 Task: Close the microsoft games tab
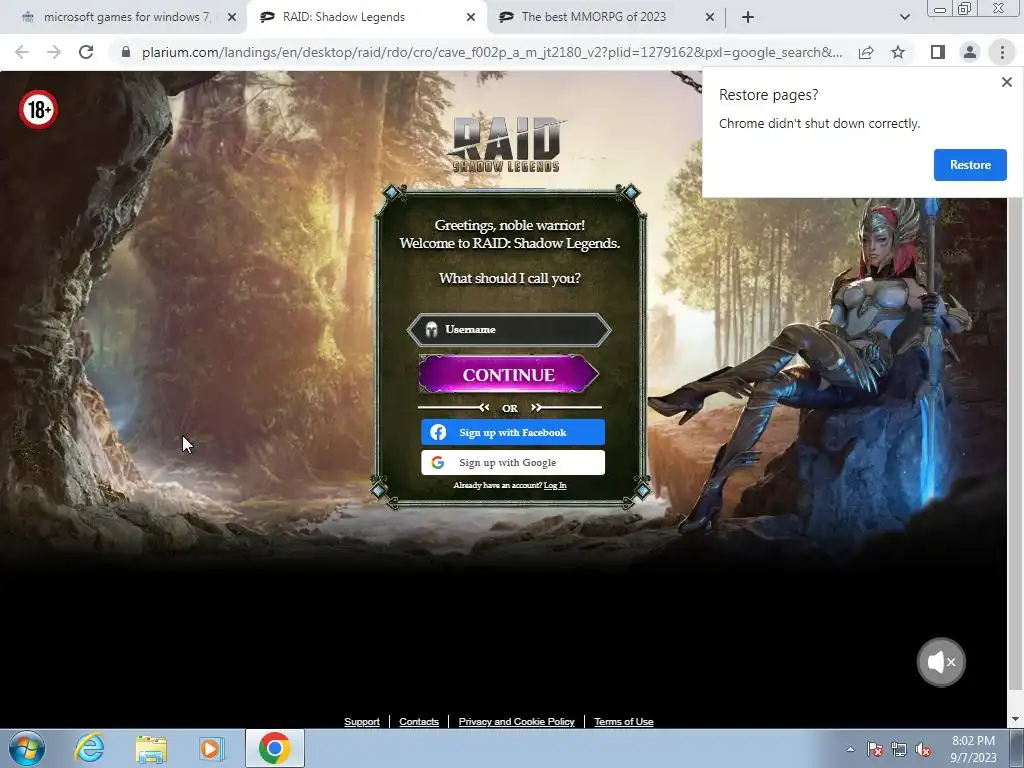click(x=232, y=18)
